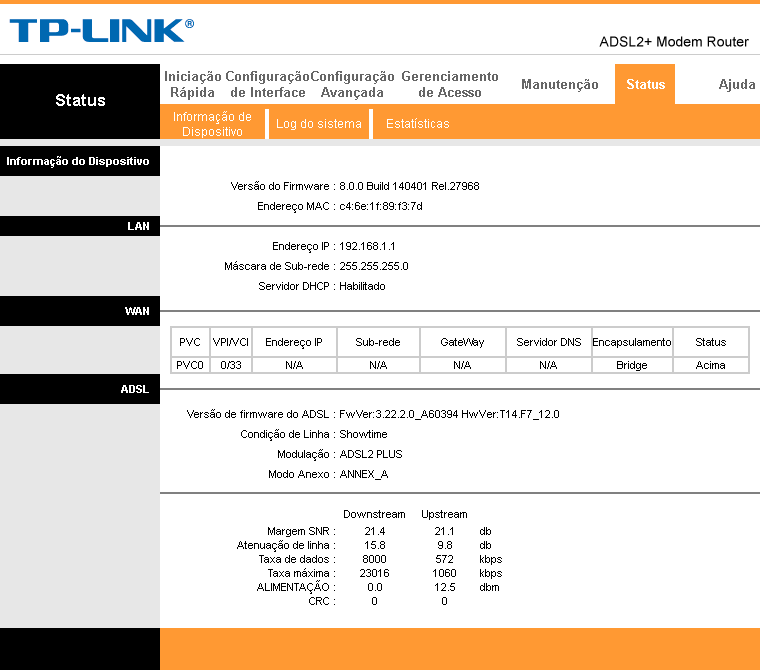The image size is (761, 670).
Task: Click upstream SNR margin 21.1
Action: tap(444, 531)
